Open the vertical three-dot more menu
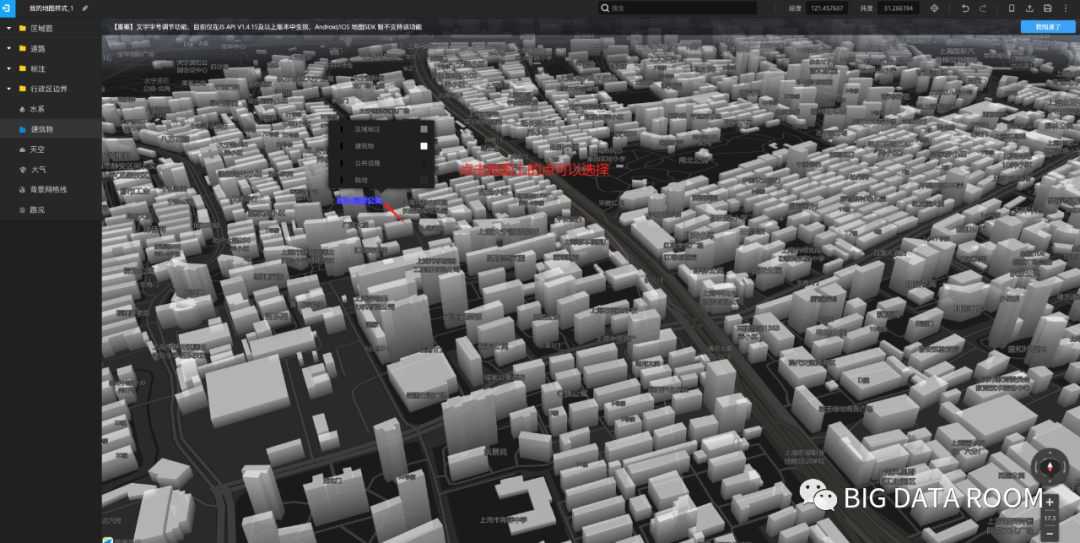Image resolution: width=1080 pixels, height=543 pixels. tap(1066, 8)
